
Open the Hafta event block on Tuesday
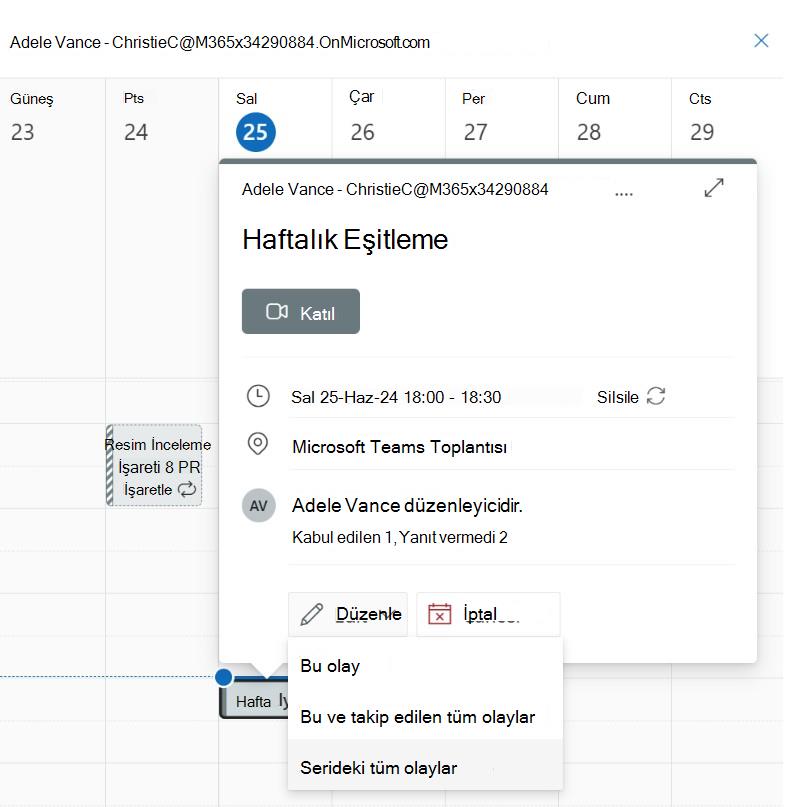pos(254,700)
